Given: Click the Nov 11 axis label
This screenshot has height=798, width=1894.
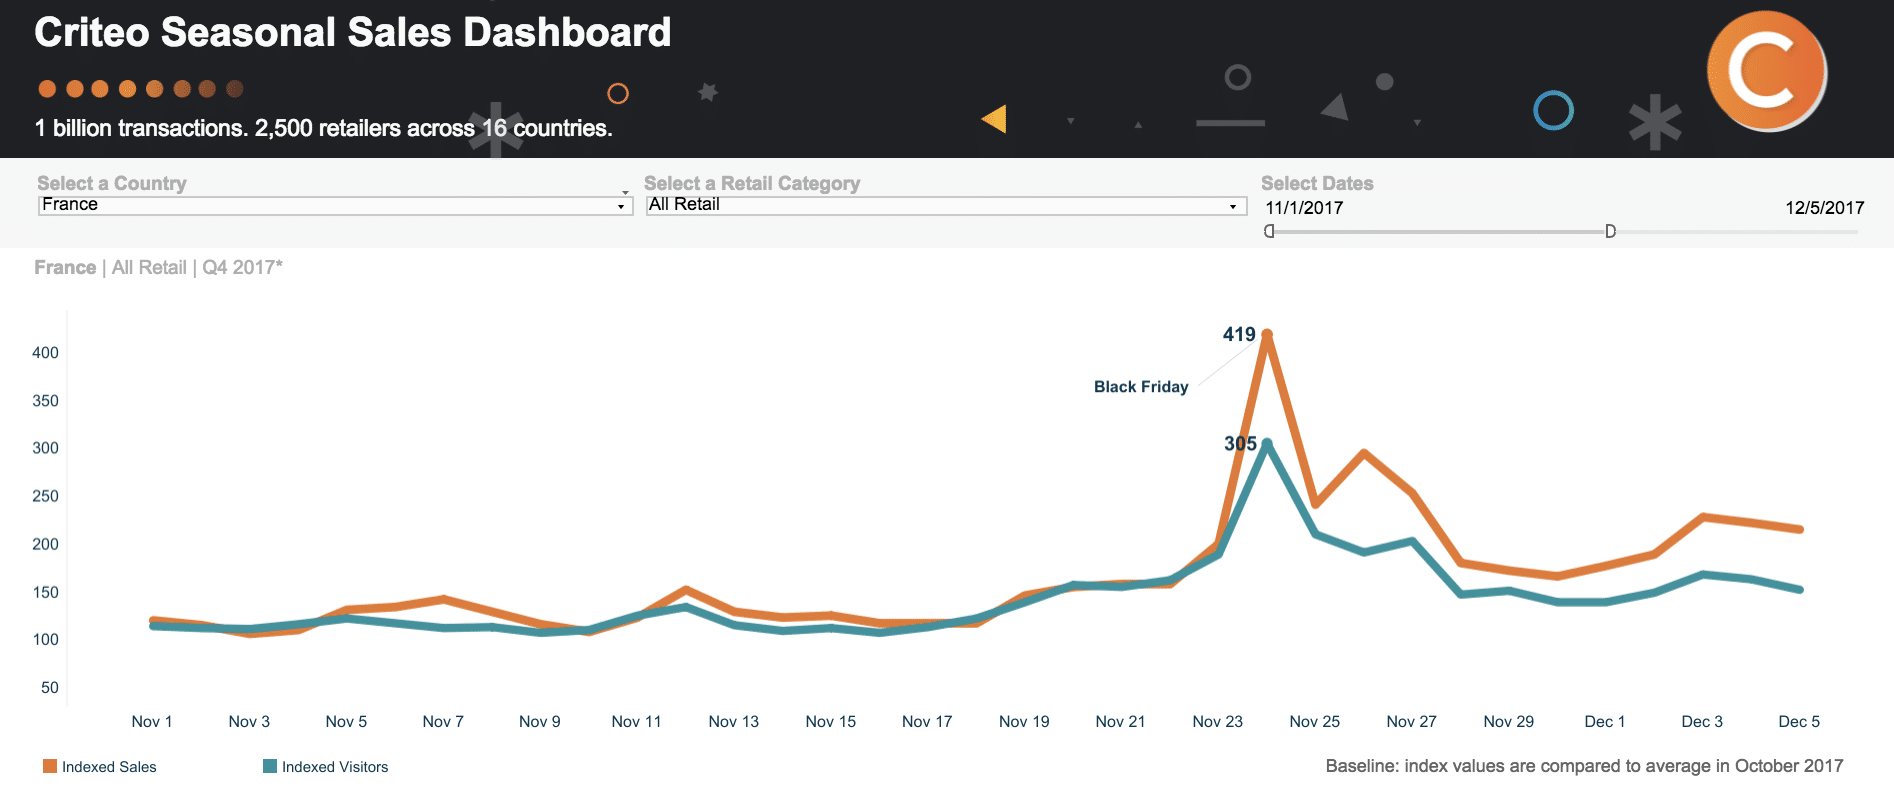Looking at the screenshot, I should tap(636, 722).
